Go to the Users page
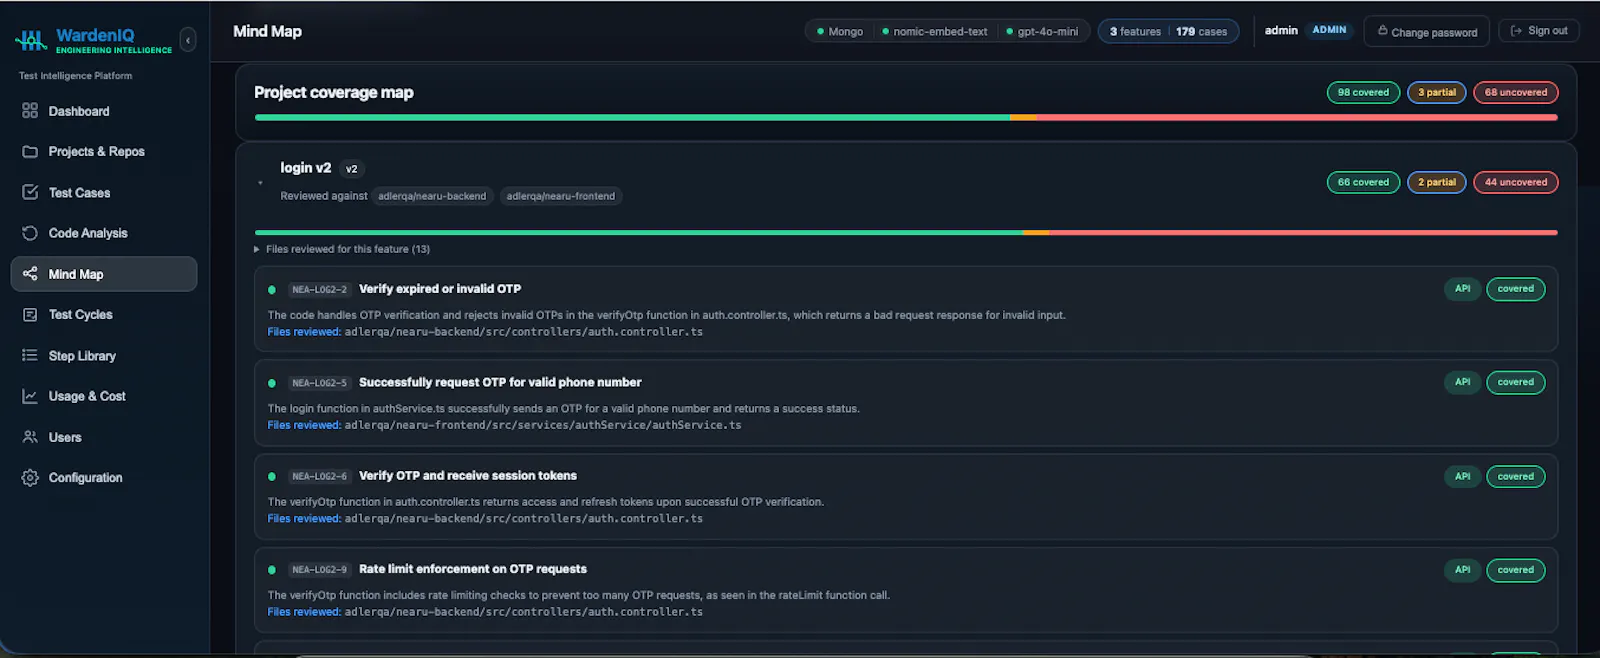This screenshot has height=658, width=1600. click(x=104, y=437)
